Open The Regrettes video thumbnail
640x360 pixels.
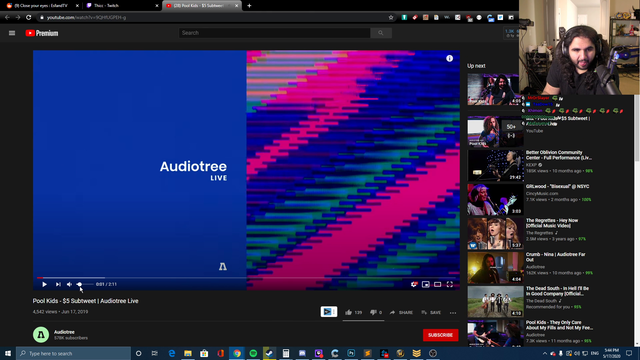[495, 233]
